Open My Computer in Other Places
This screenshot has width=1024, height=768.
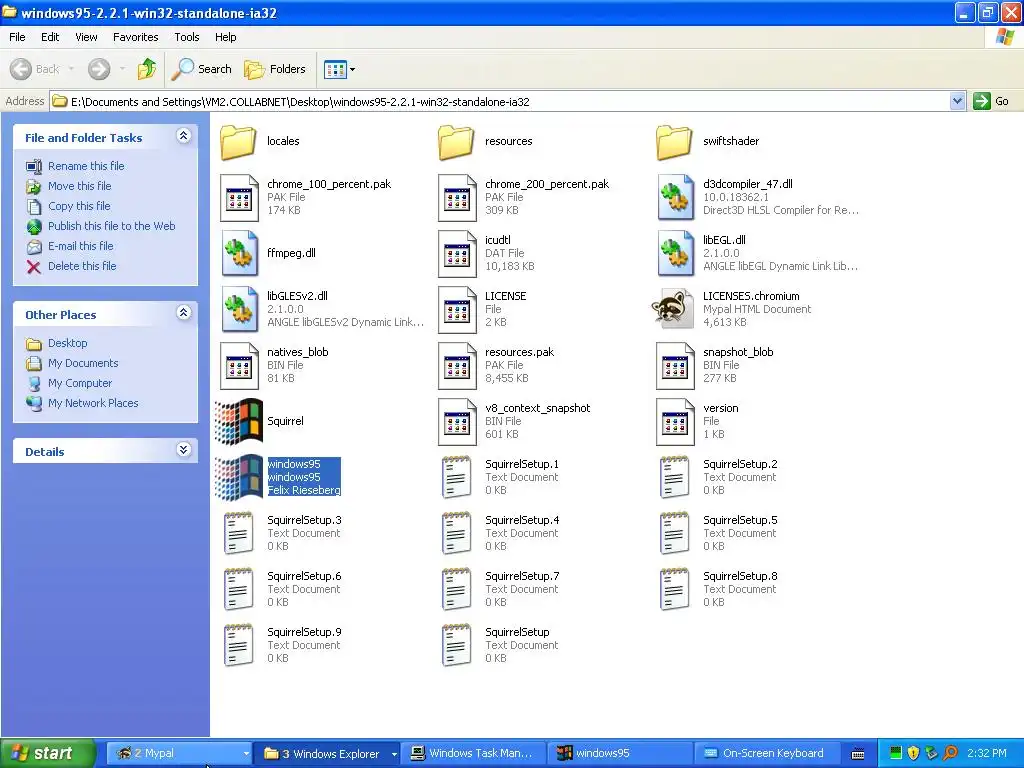(x=80, y=383)
